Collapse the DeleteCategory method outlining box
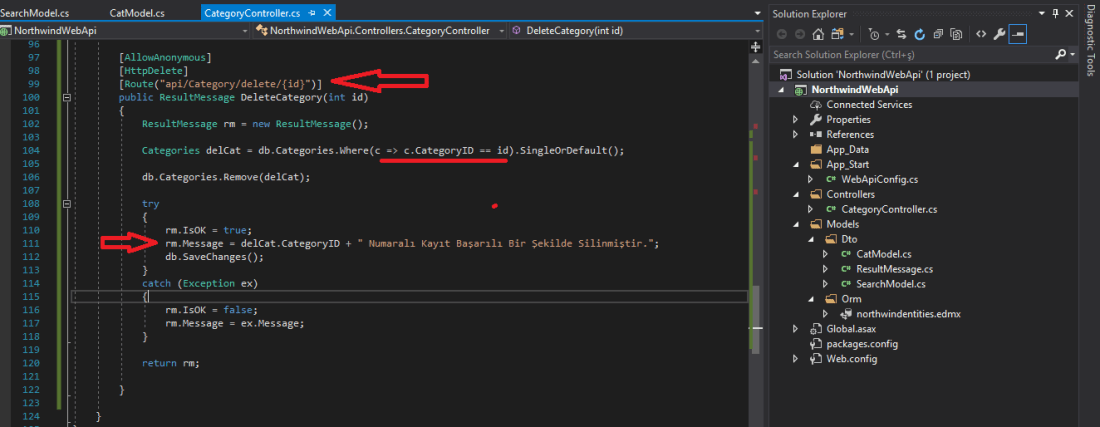This screenshot has height=427, width=1100. coord(66,98)
